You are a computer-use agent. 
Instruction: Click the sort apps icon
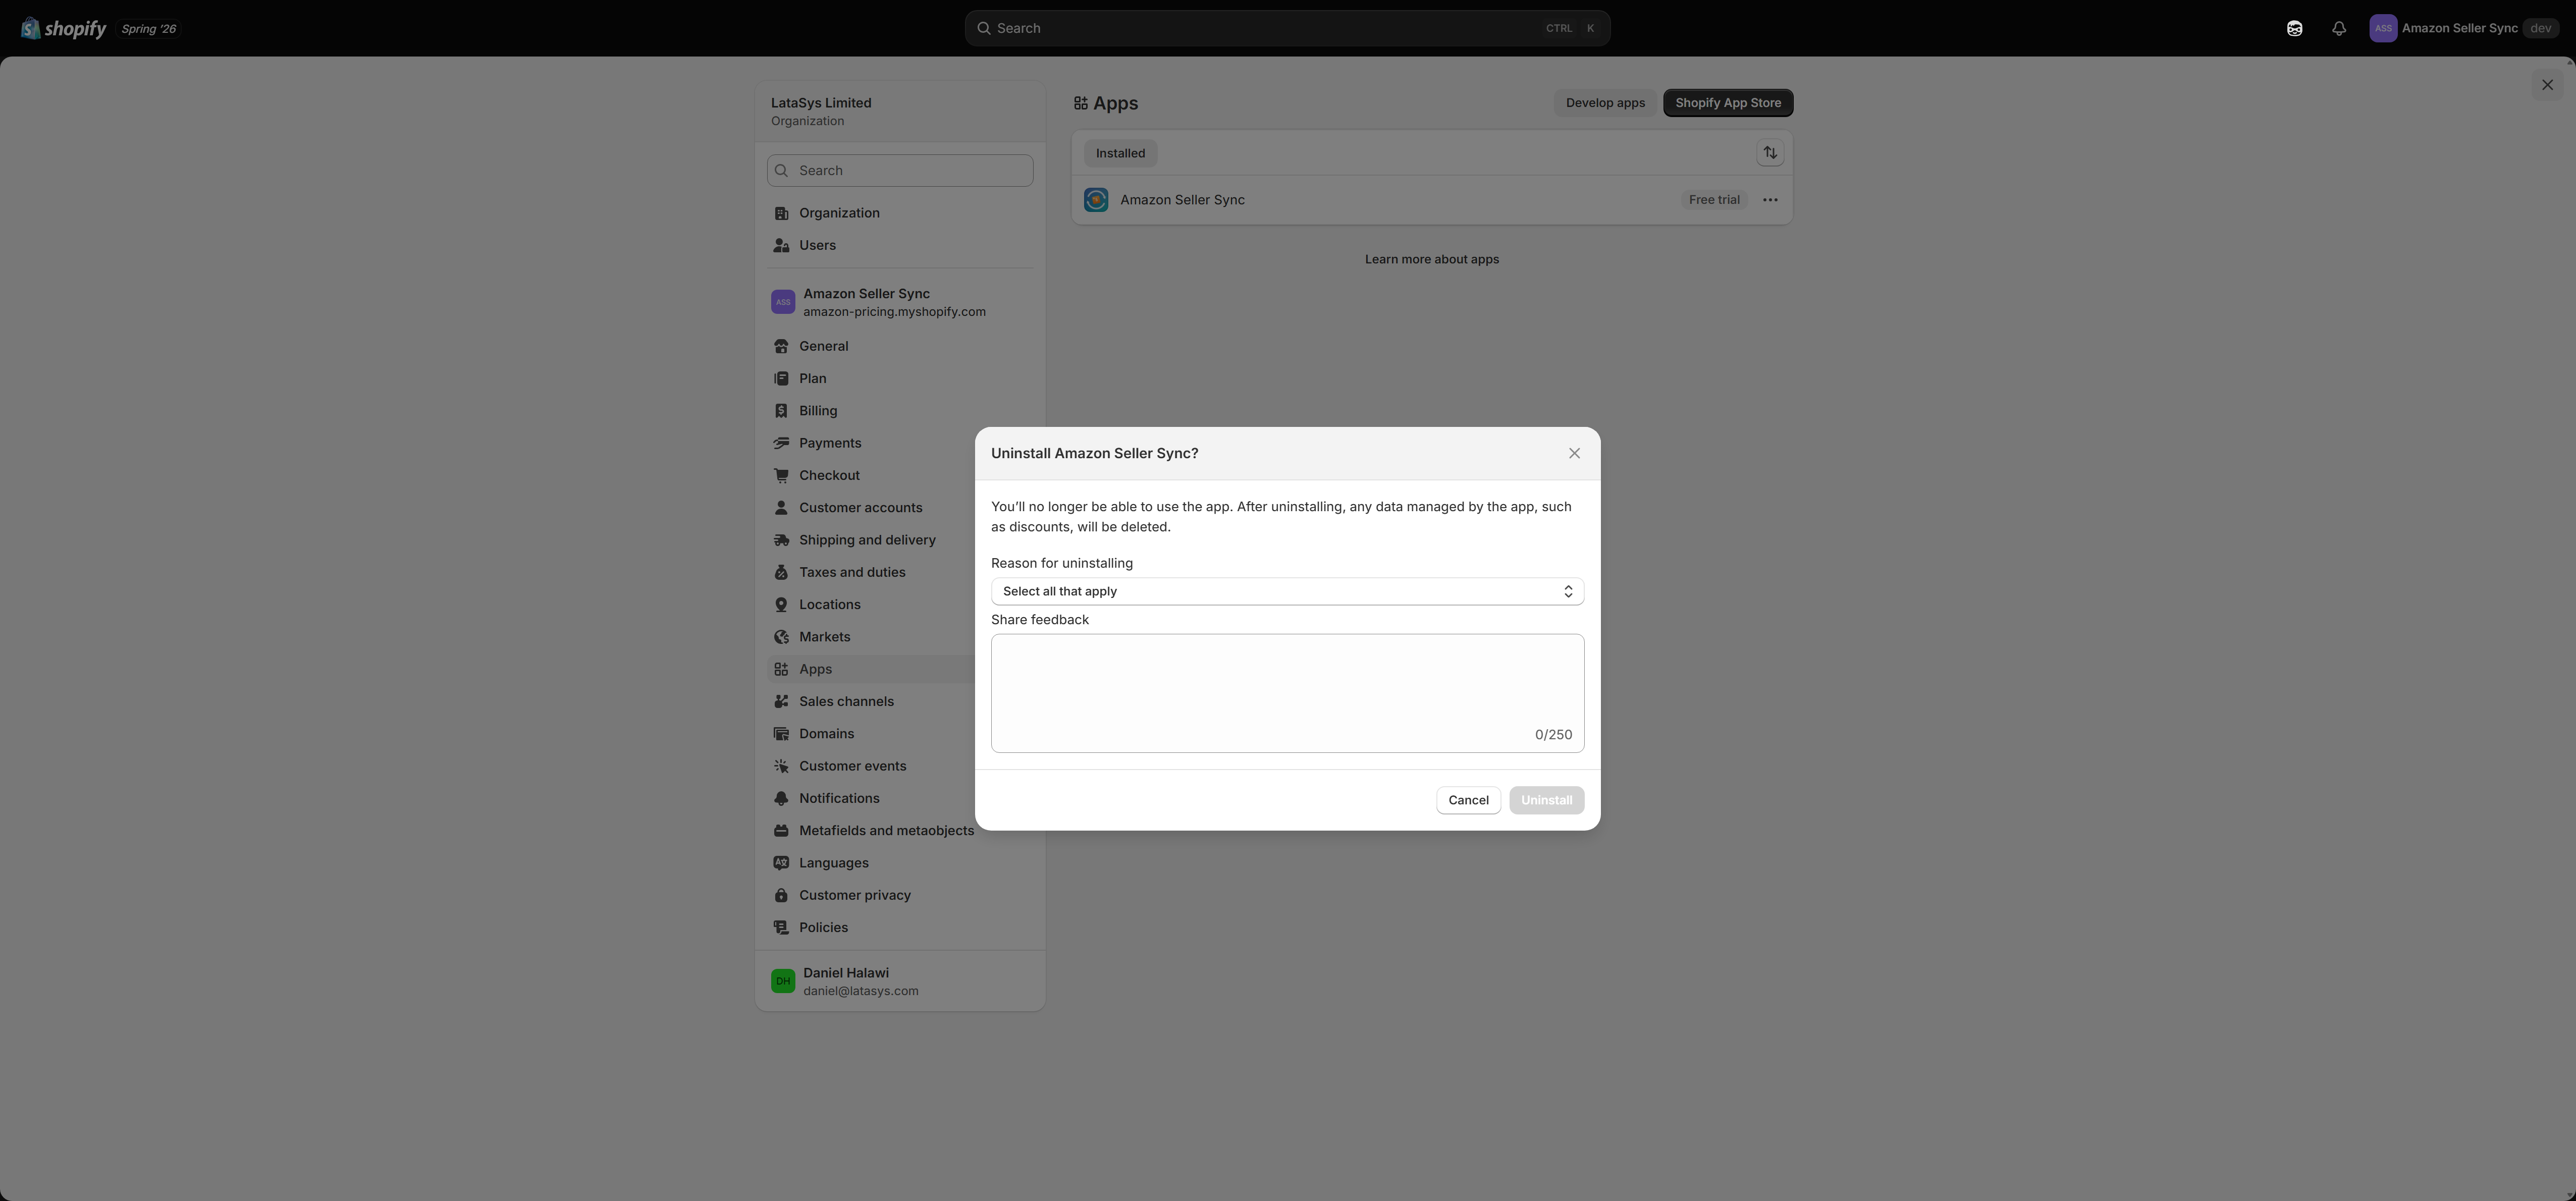pyautogui.click(x=1770, y=153)
